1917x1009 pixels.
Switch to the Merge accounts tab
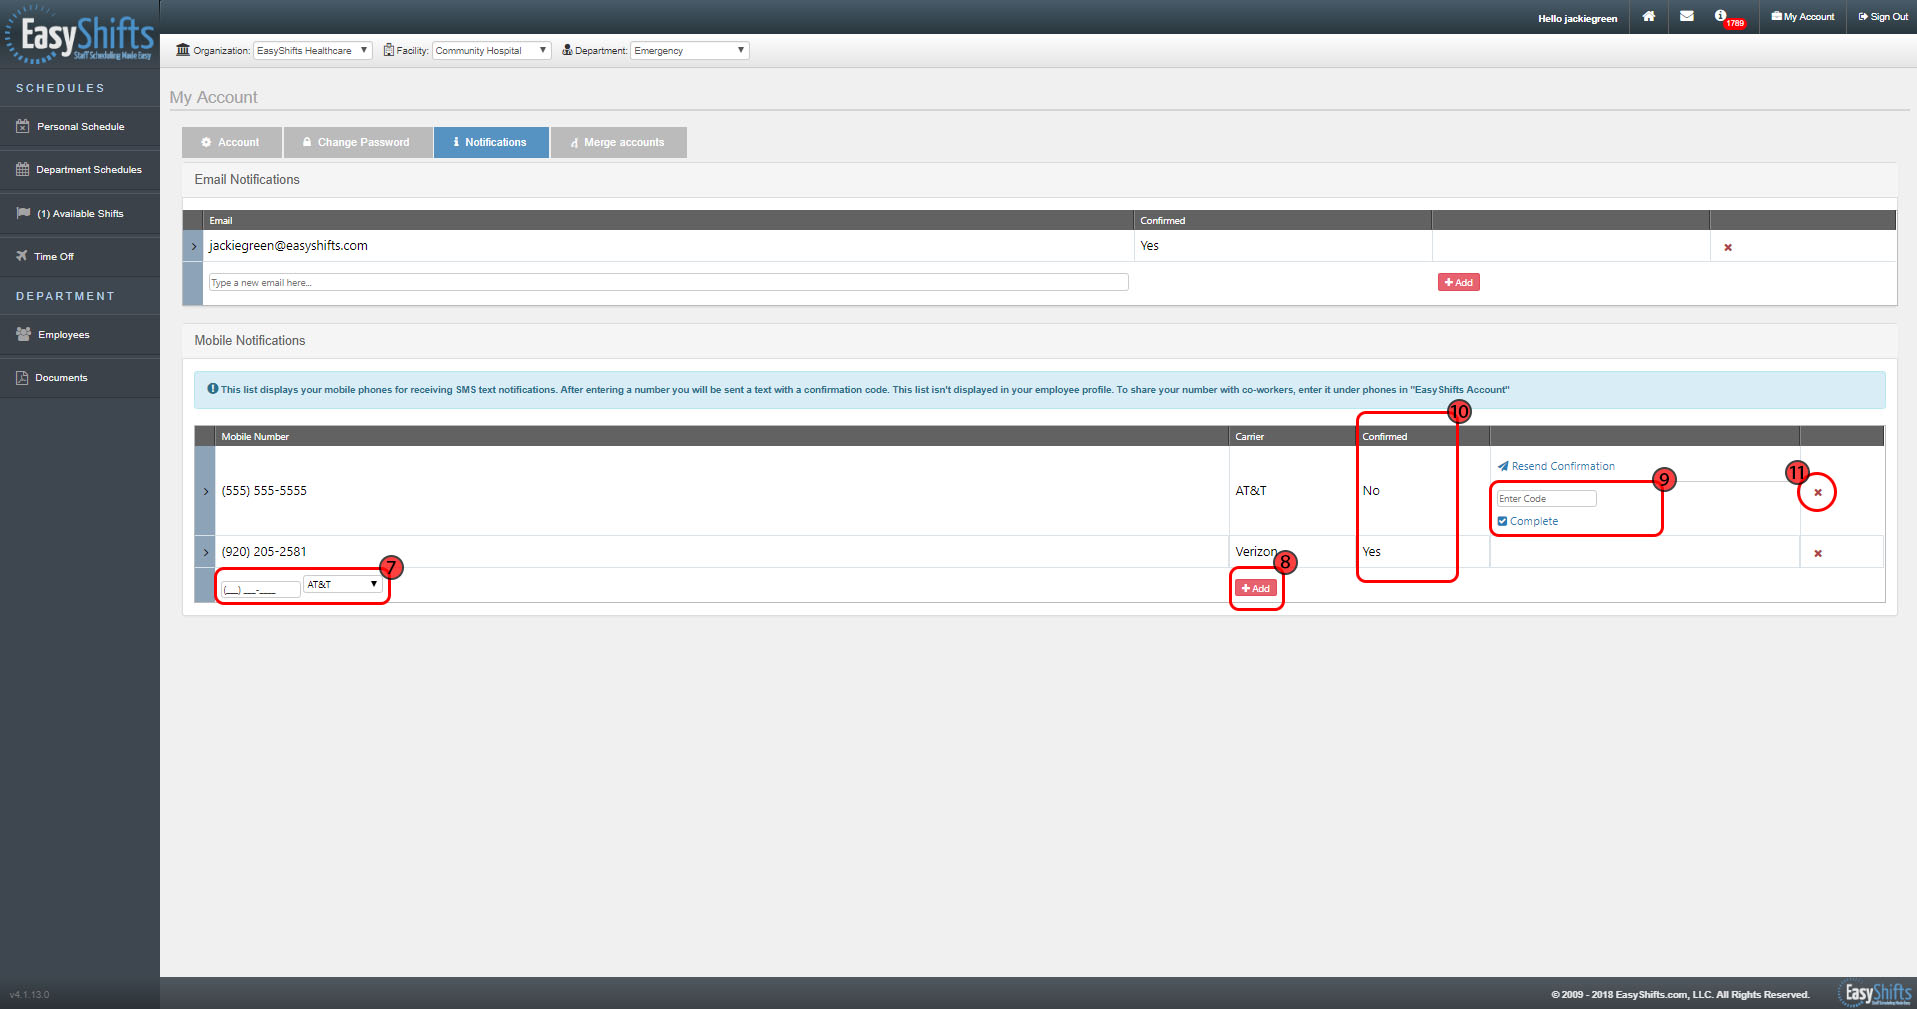tap(619, 142)
